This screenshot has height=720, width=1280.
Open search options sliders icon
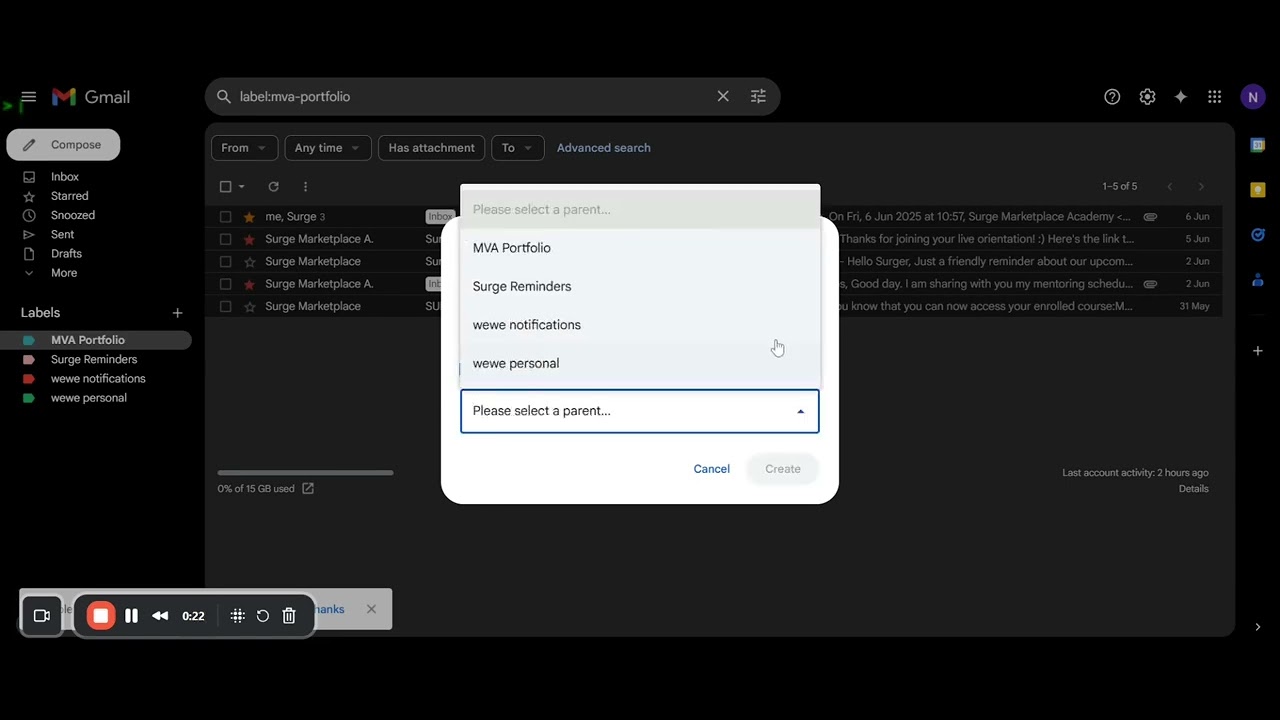tap(758, 97)
